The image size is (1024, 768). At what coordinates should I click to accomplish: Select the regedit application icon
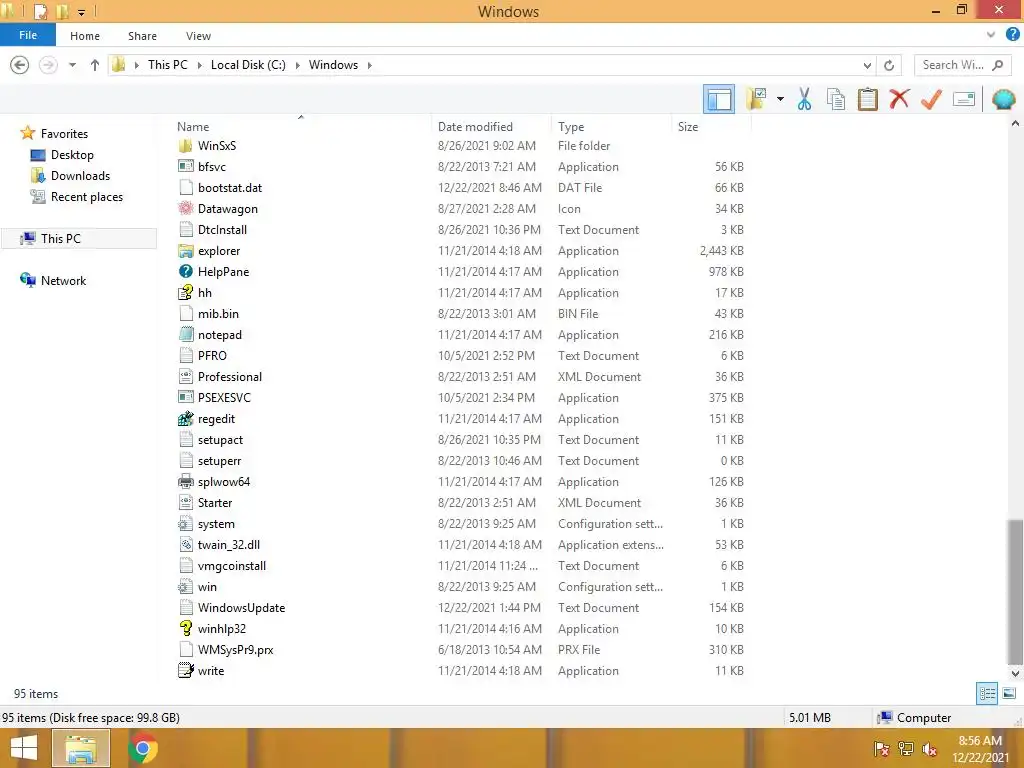click(x=185, y=419)
